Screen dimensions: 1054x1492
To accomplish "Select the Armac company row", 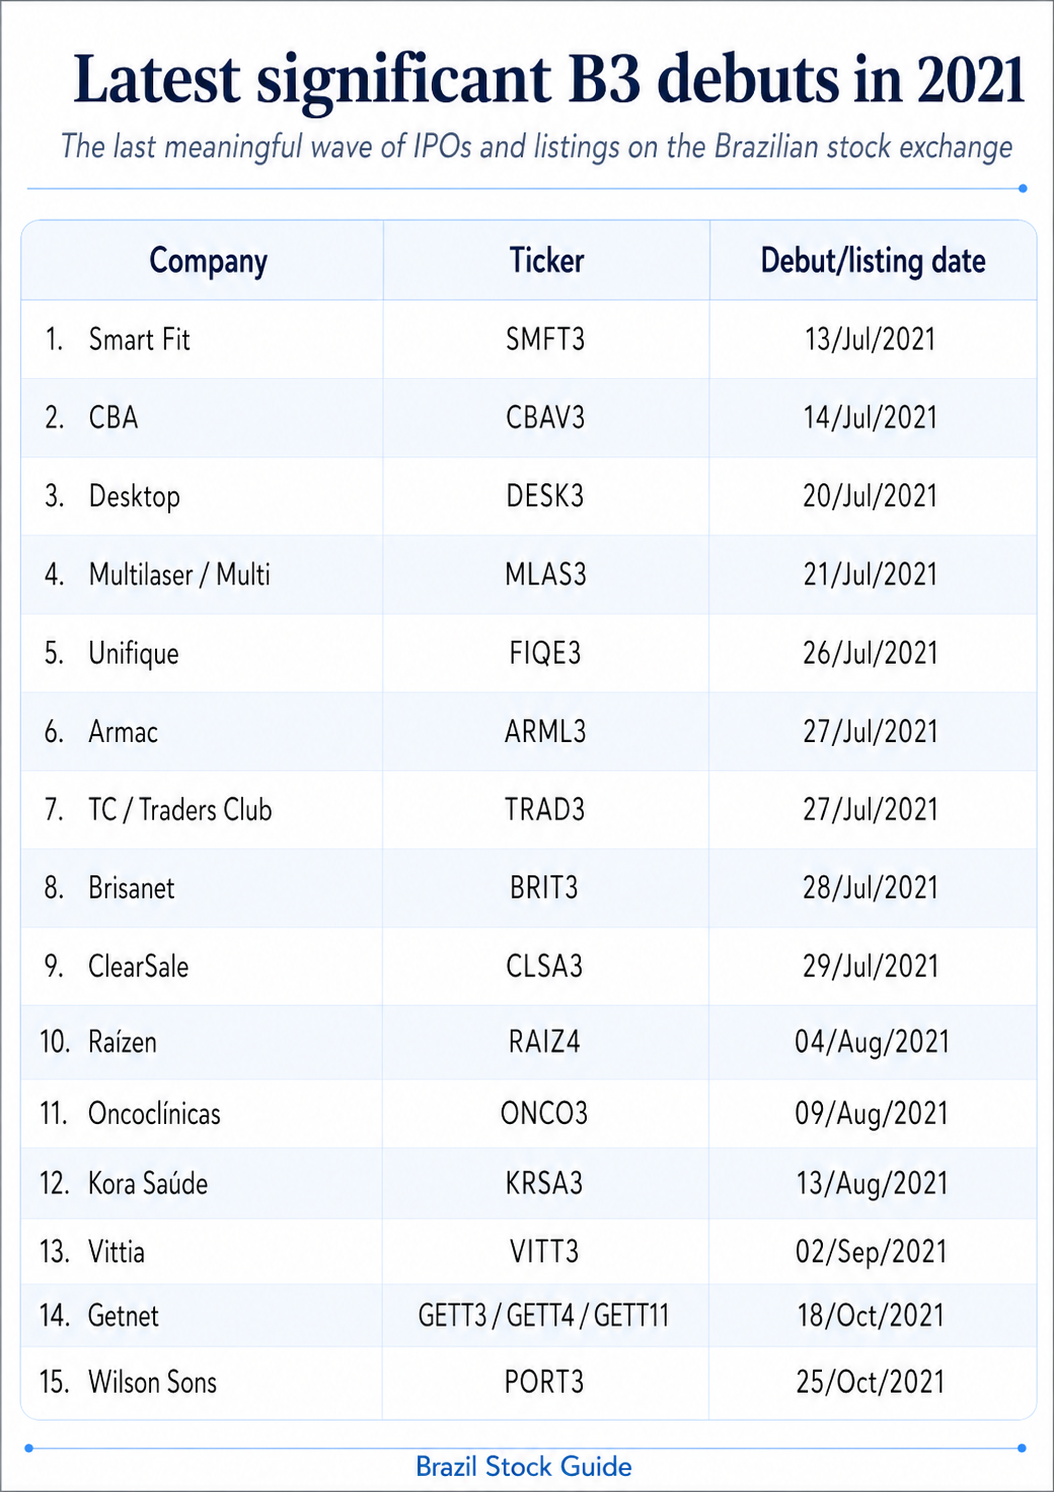I will pyautogui.click(x=529, y=731).
